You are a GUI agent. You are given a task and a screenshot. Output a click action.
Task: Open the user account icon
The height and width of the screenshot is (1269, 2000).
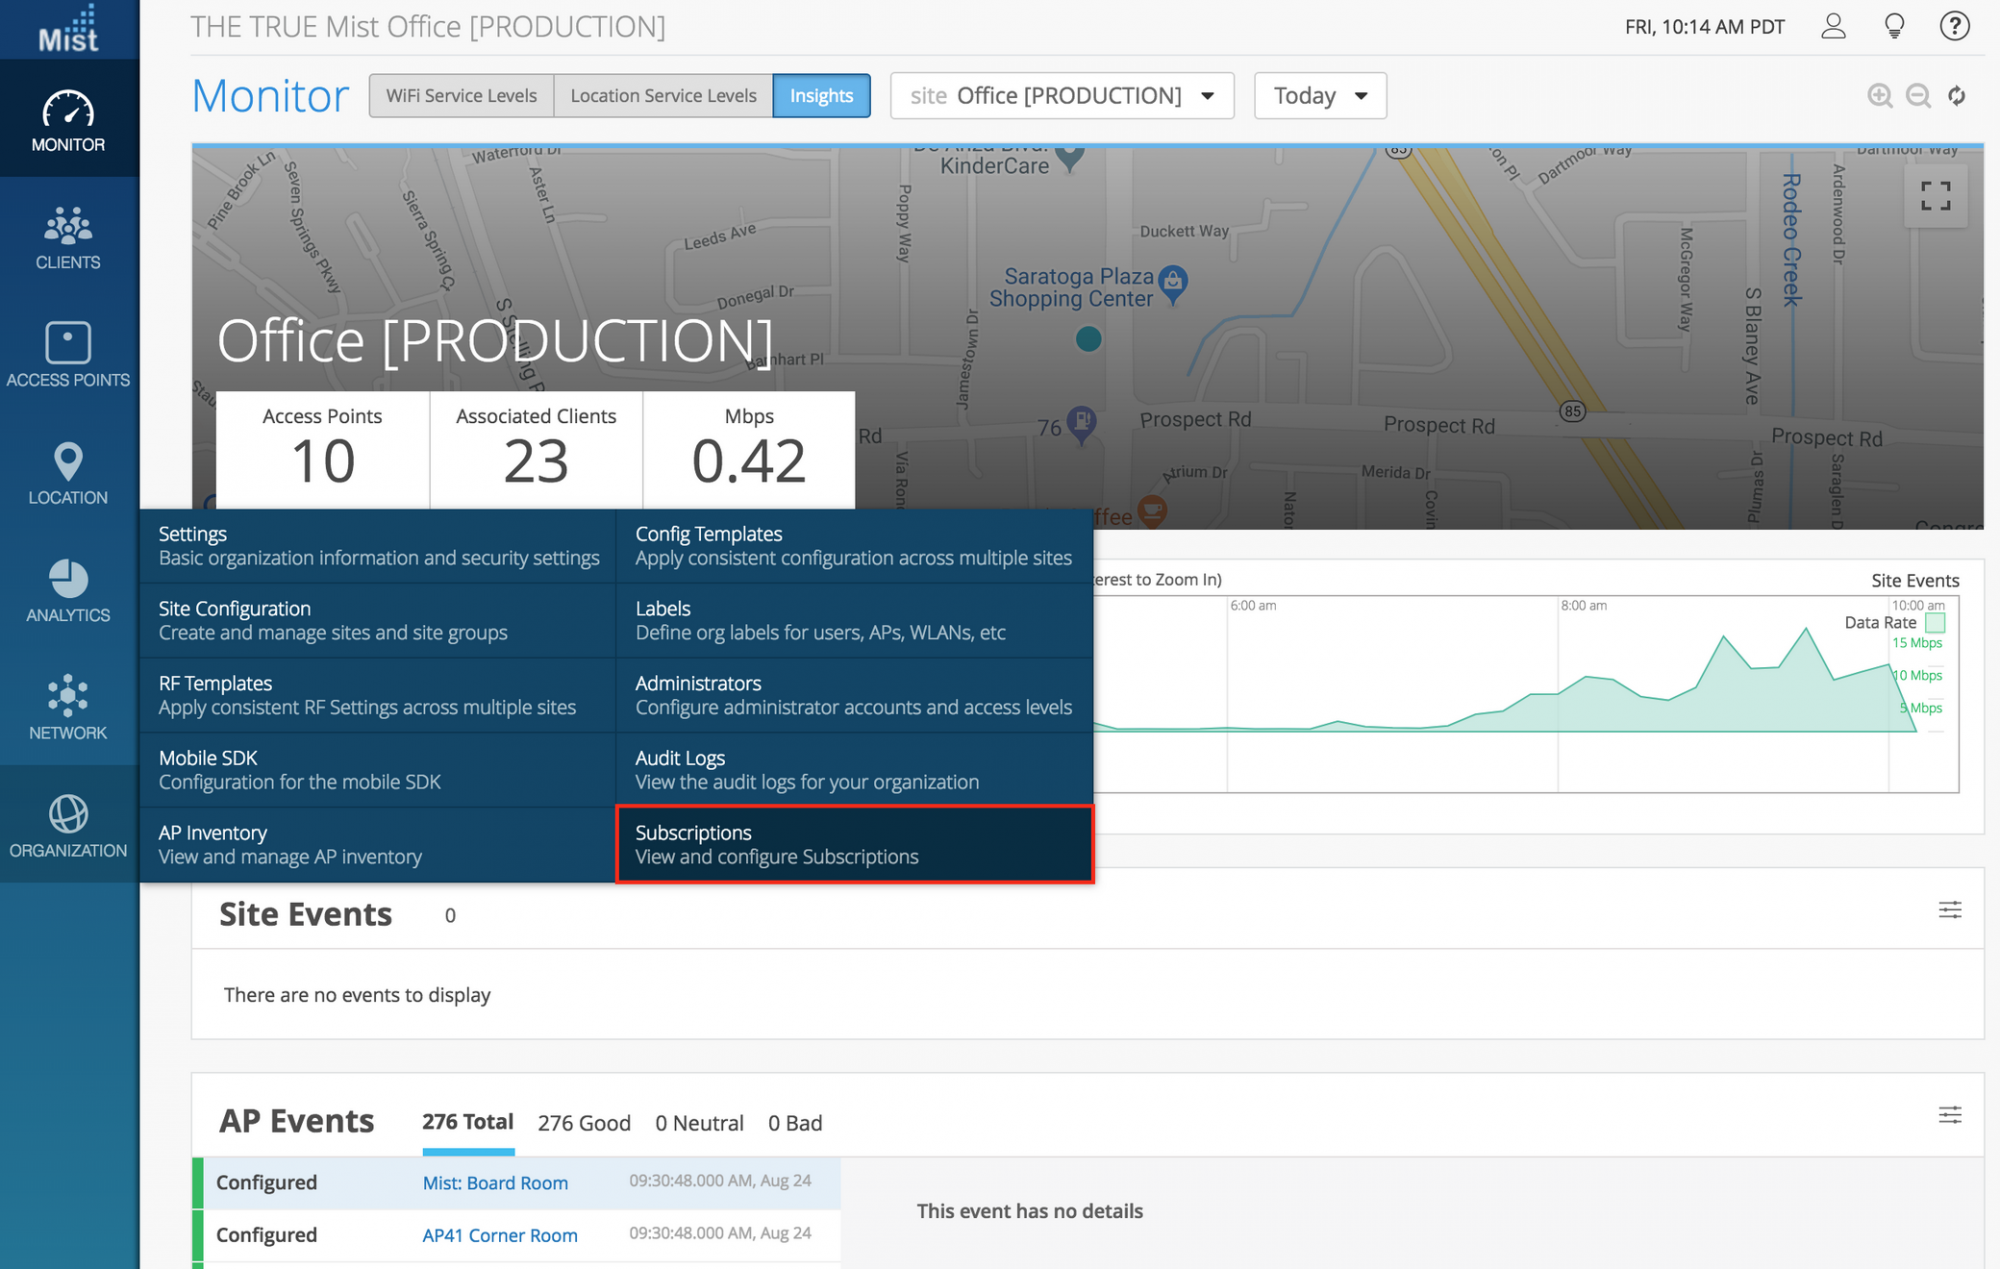tap(1833, 26)
